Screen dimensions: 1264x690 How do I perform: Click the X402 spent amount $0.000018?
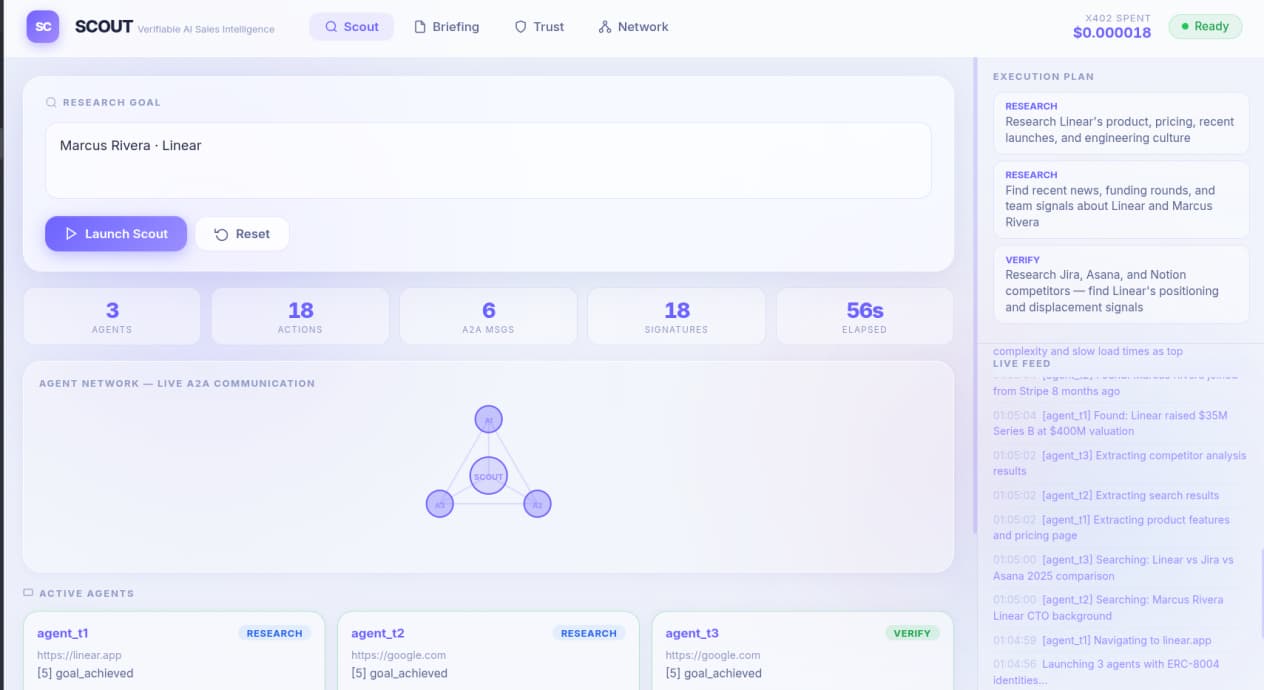(x=1112, y=33)
